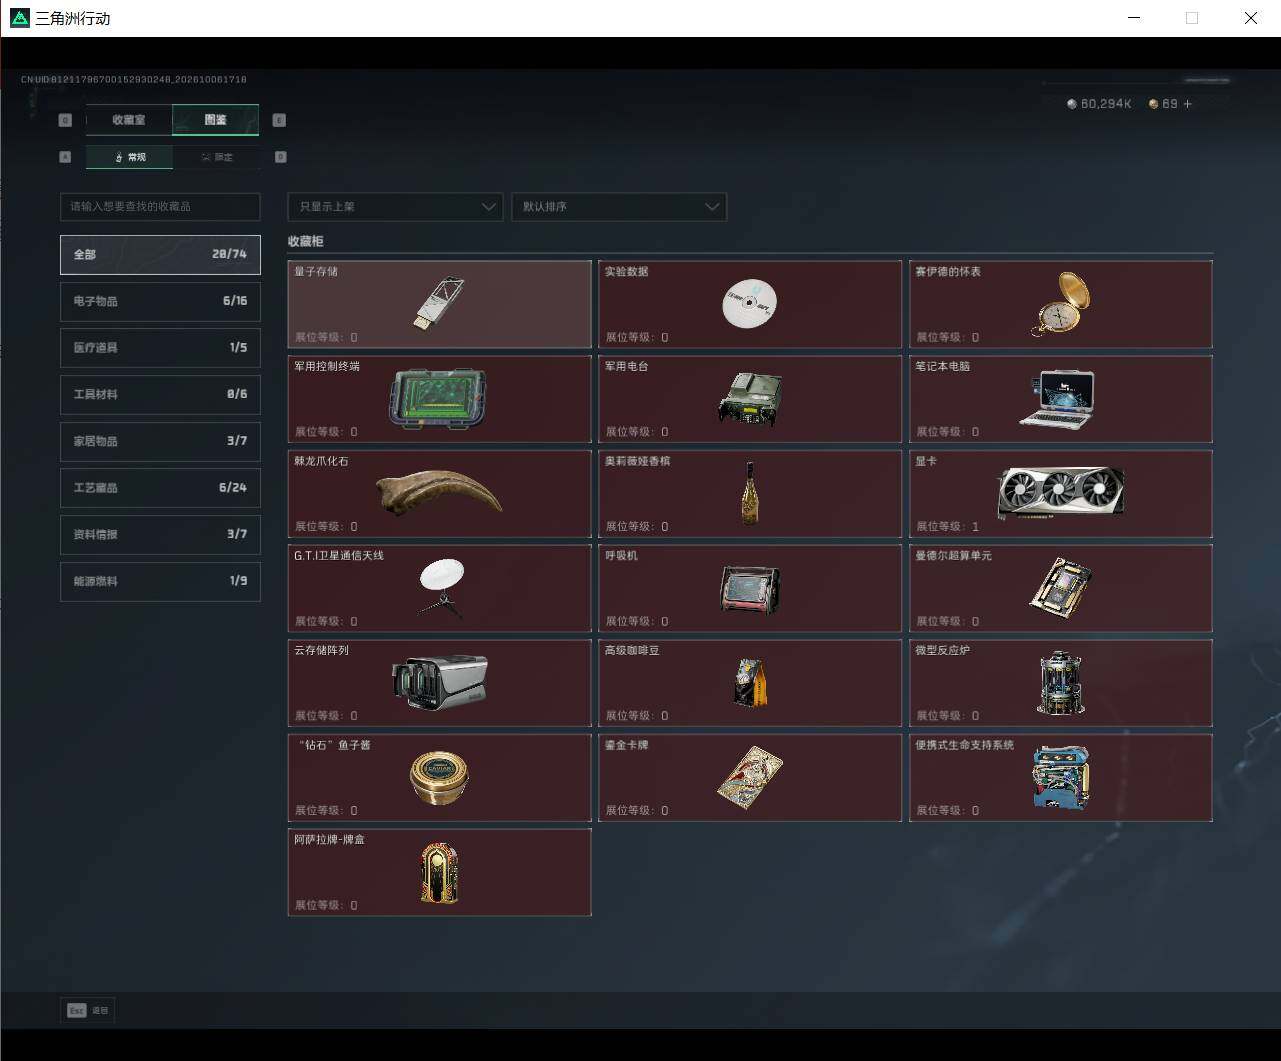This screenshot has height=1061, width=1281.
Task: Filter by 能源燃料 category
Action: (x=160, y=581)
